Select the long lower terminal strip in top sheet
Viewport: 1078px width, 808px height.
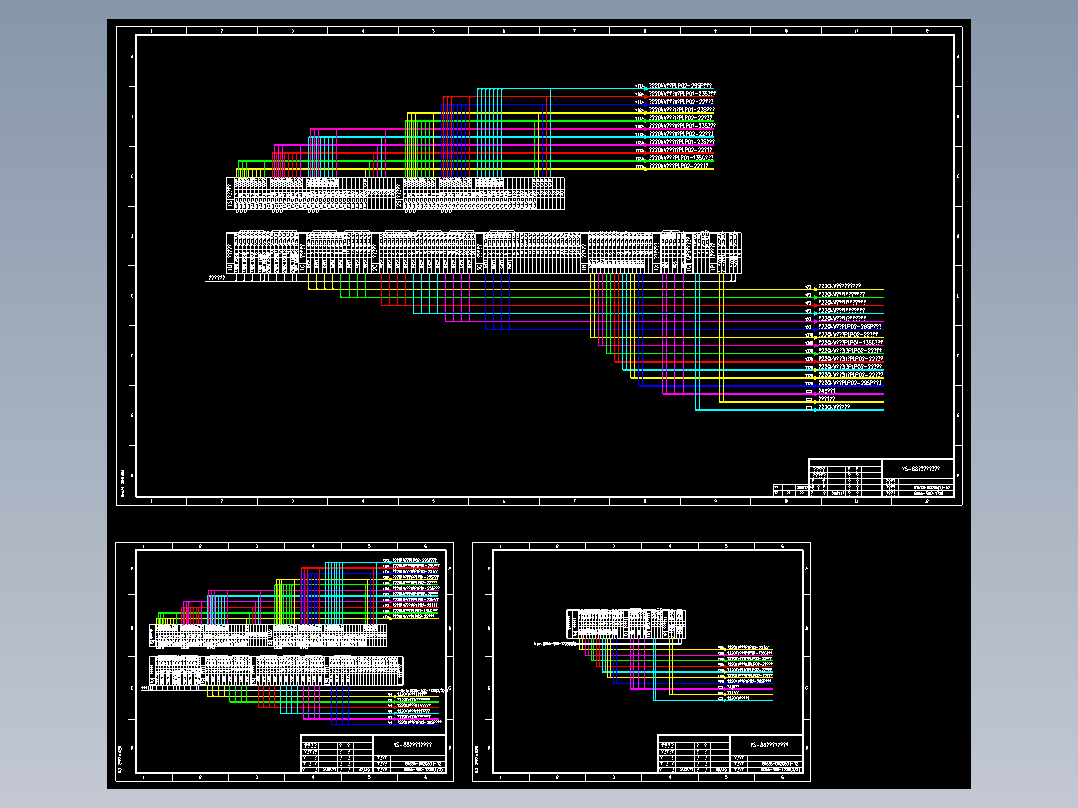click(483, 253)
